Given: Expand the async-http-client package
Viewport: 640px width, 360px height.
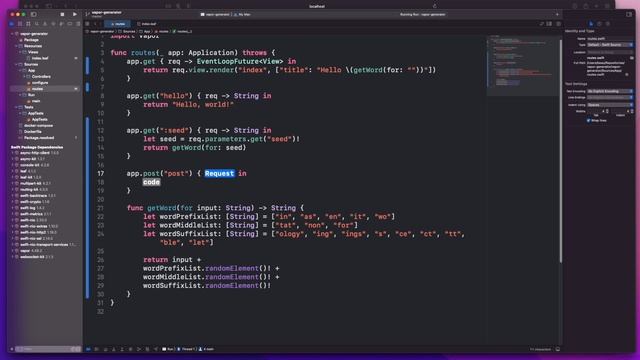Looking at the screenshot, I should pos(13,153).
